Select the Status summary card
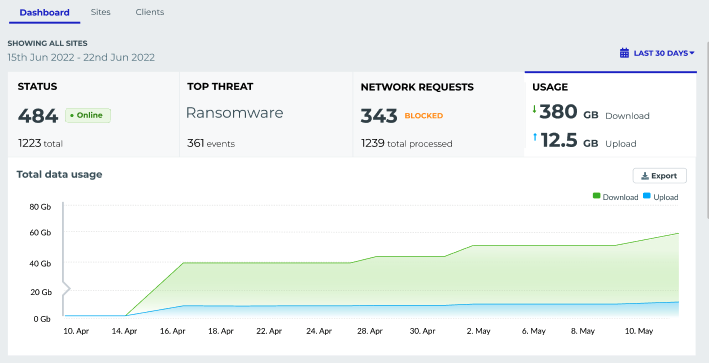The width and height of the screenshot is (709, 363). [x=94, y=114]
